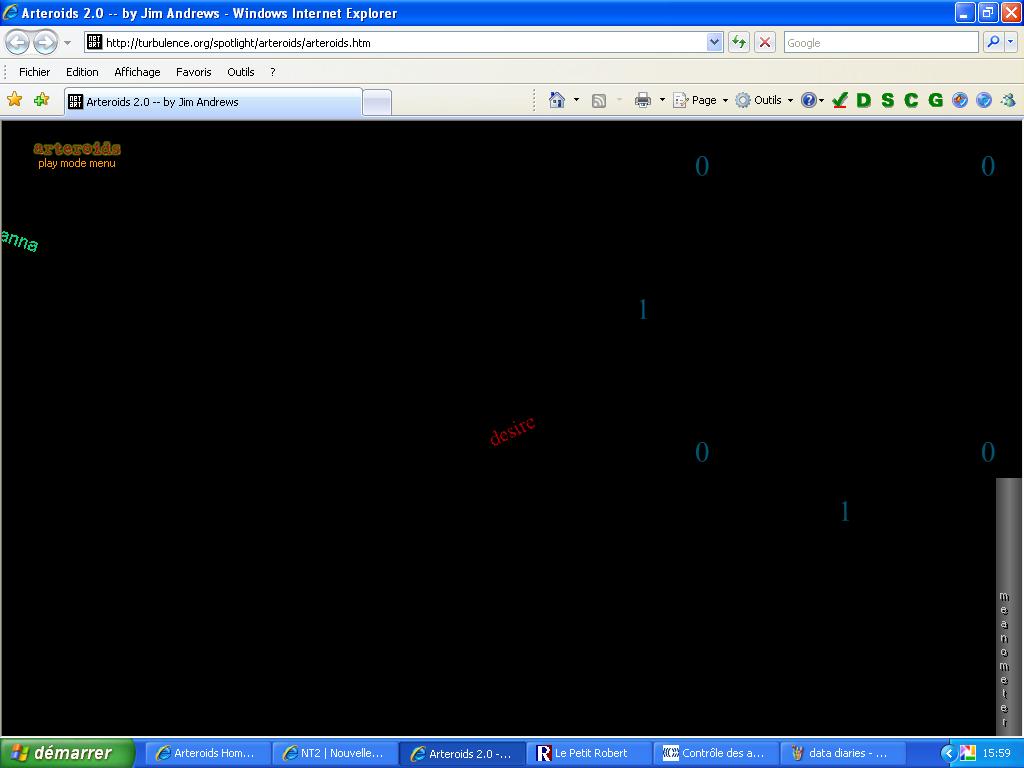Go to the Home page icon
1024x768 pixels.
click(556, 100)
